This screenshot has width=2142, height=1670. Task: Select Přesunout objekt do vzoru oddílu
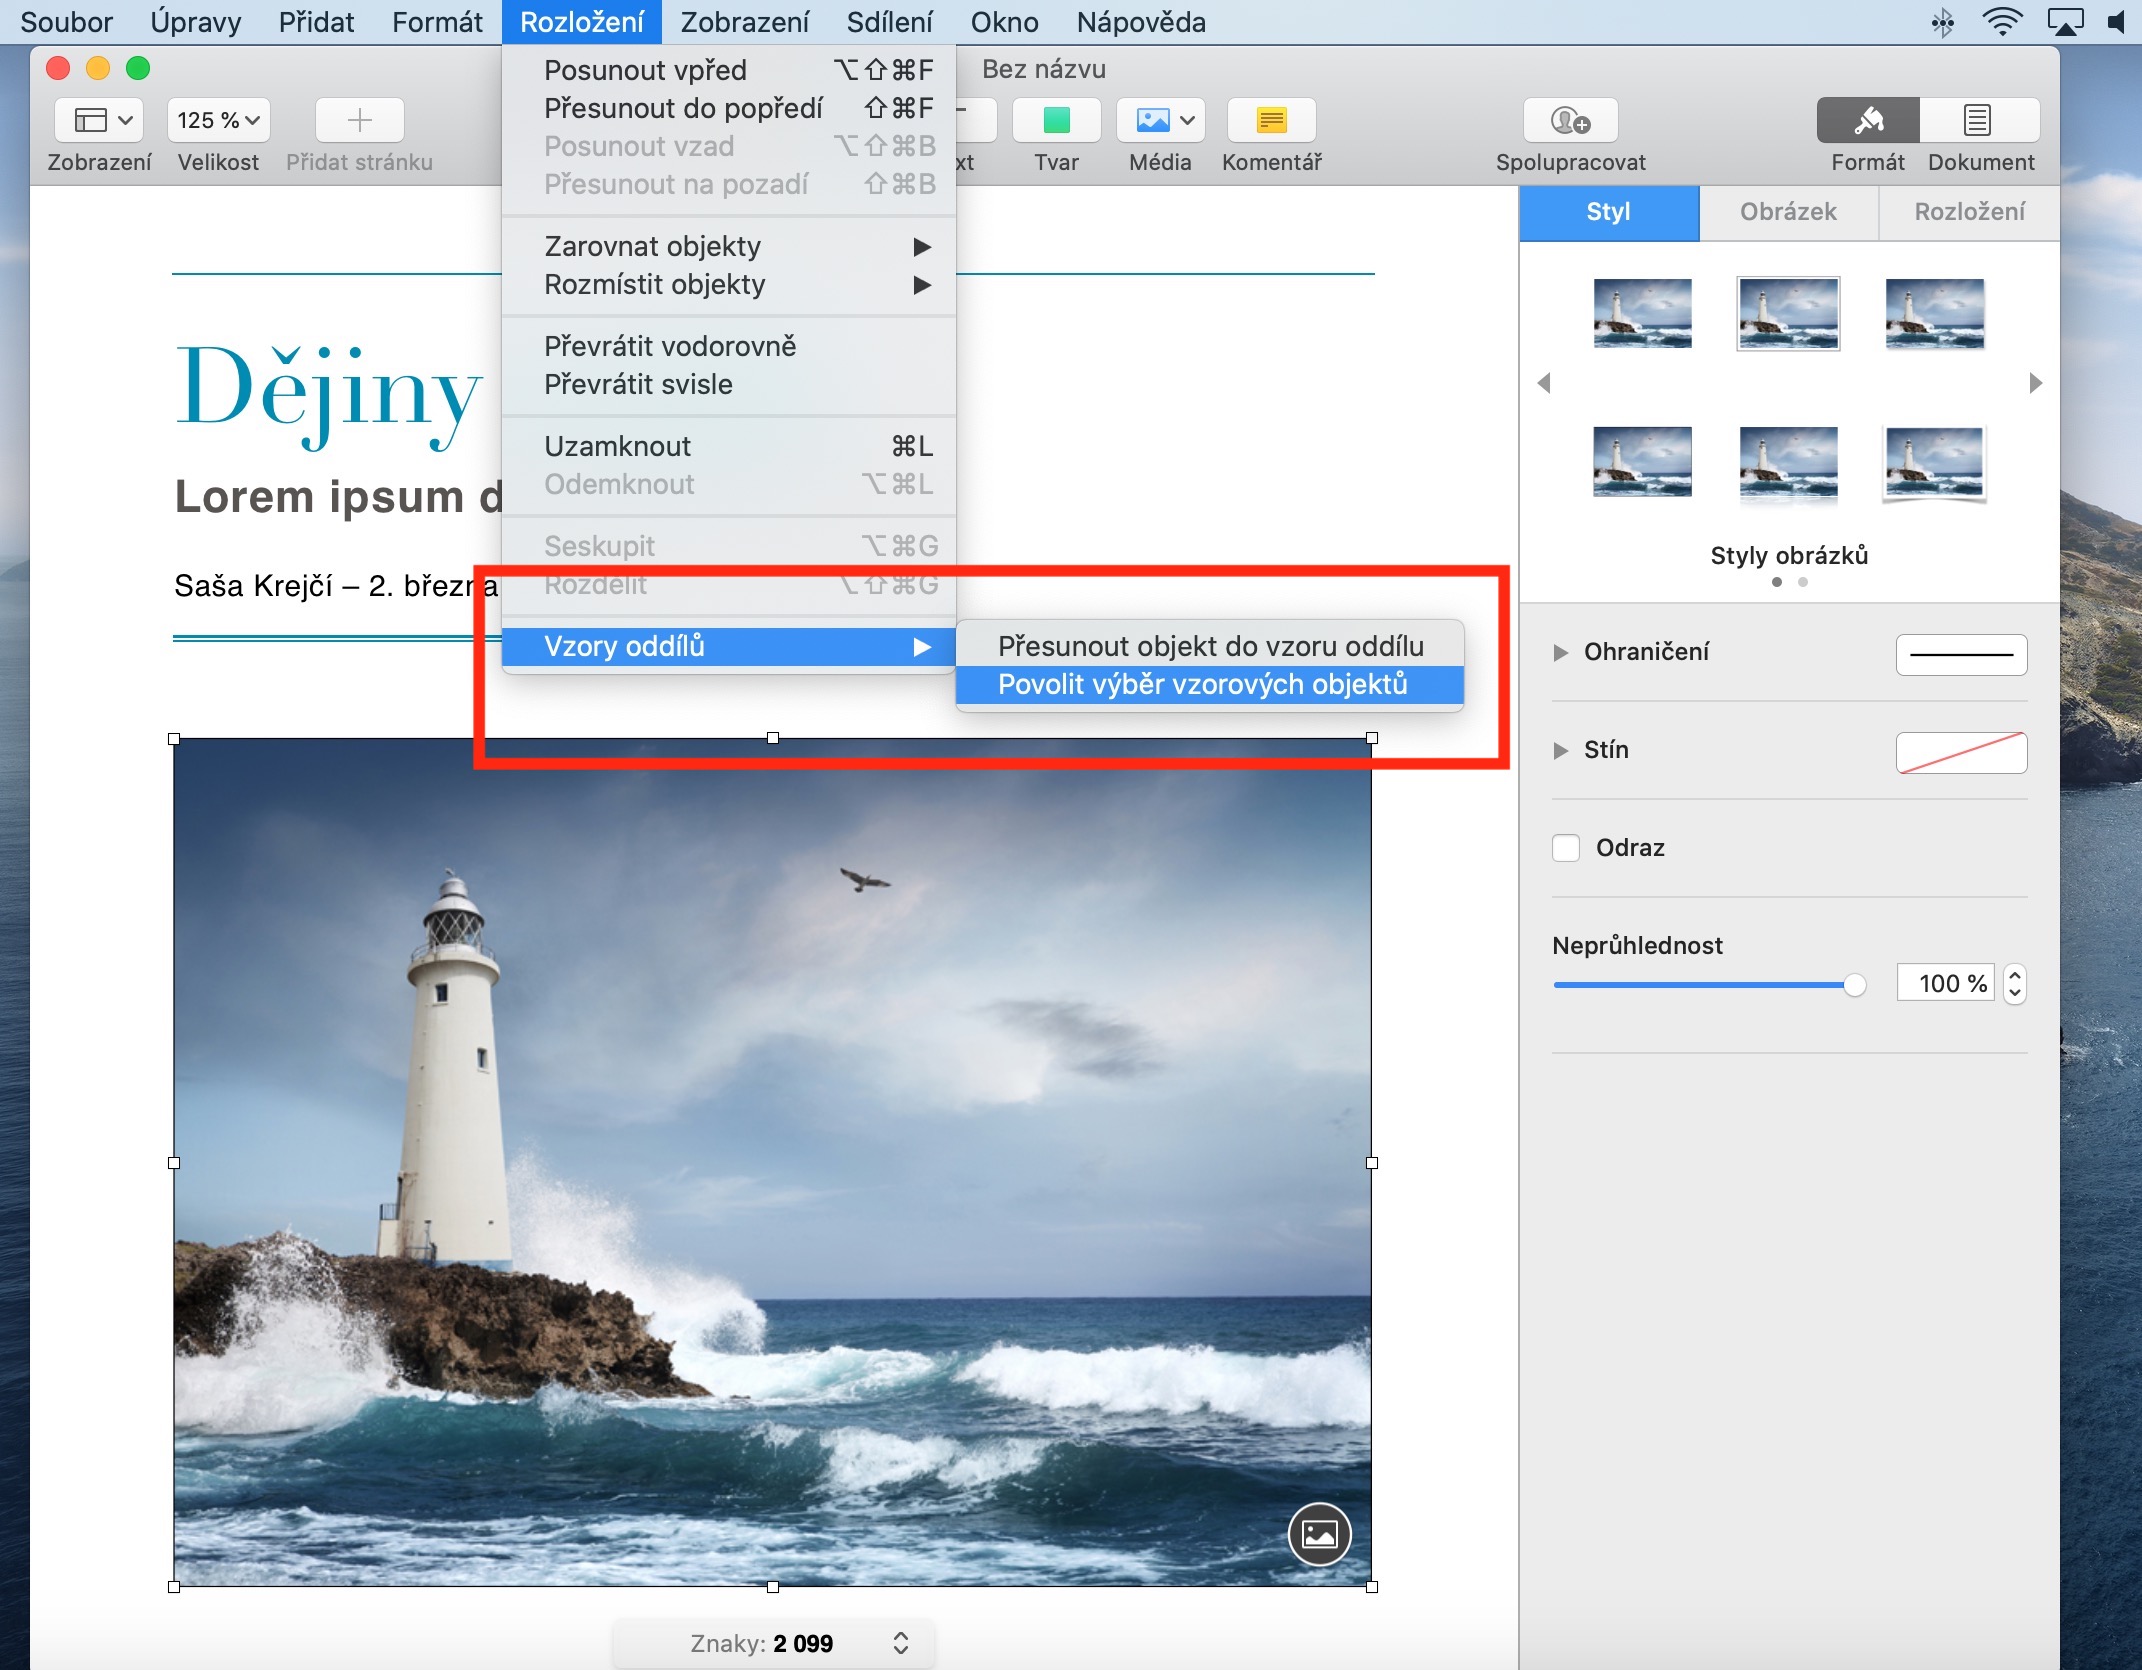click(x=1210, y=647)
